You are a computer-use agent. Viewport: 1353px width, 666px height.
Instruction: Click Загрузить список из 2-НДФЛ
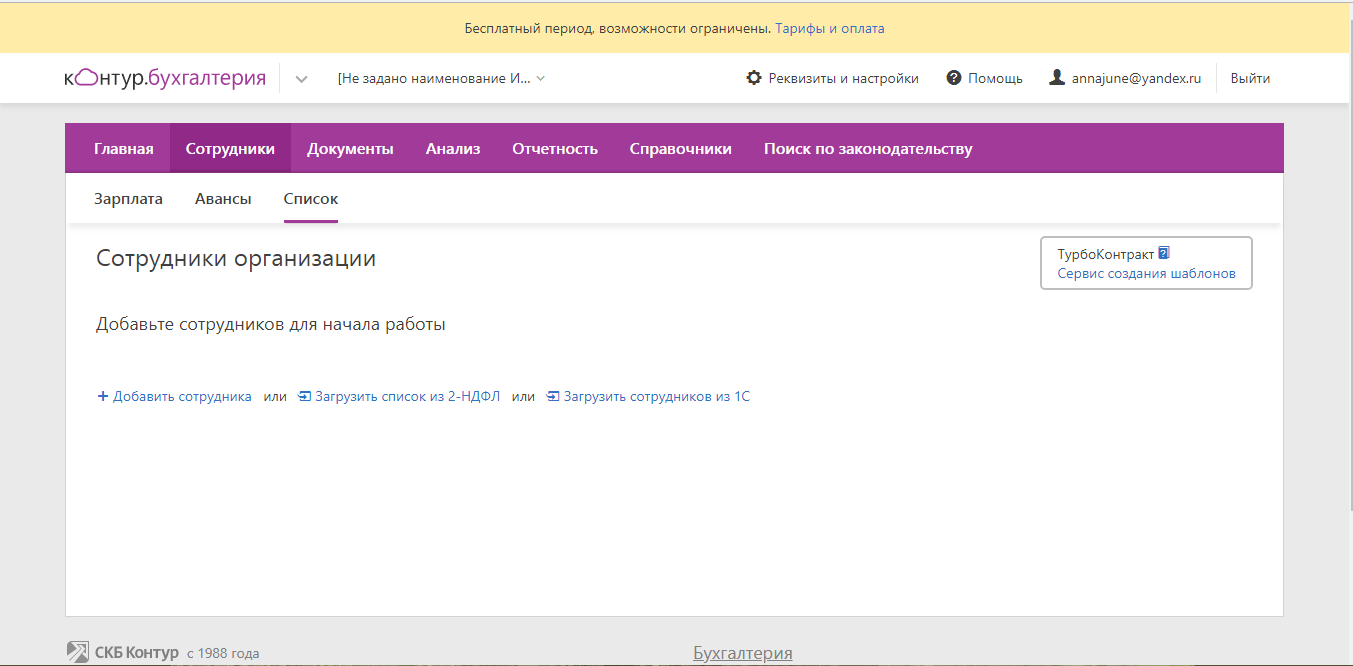407,396
